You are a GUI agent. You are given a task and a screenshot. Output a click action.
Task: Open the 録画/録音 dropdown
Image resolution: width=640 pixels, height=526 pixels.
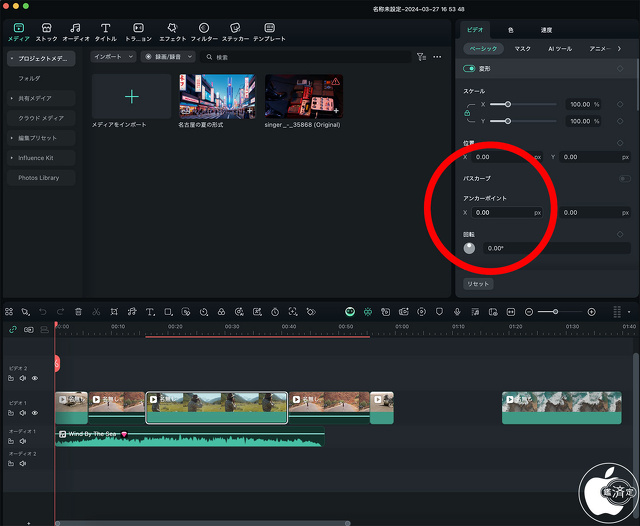click(167, 57)
